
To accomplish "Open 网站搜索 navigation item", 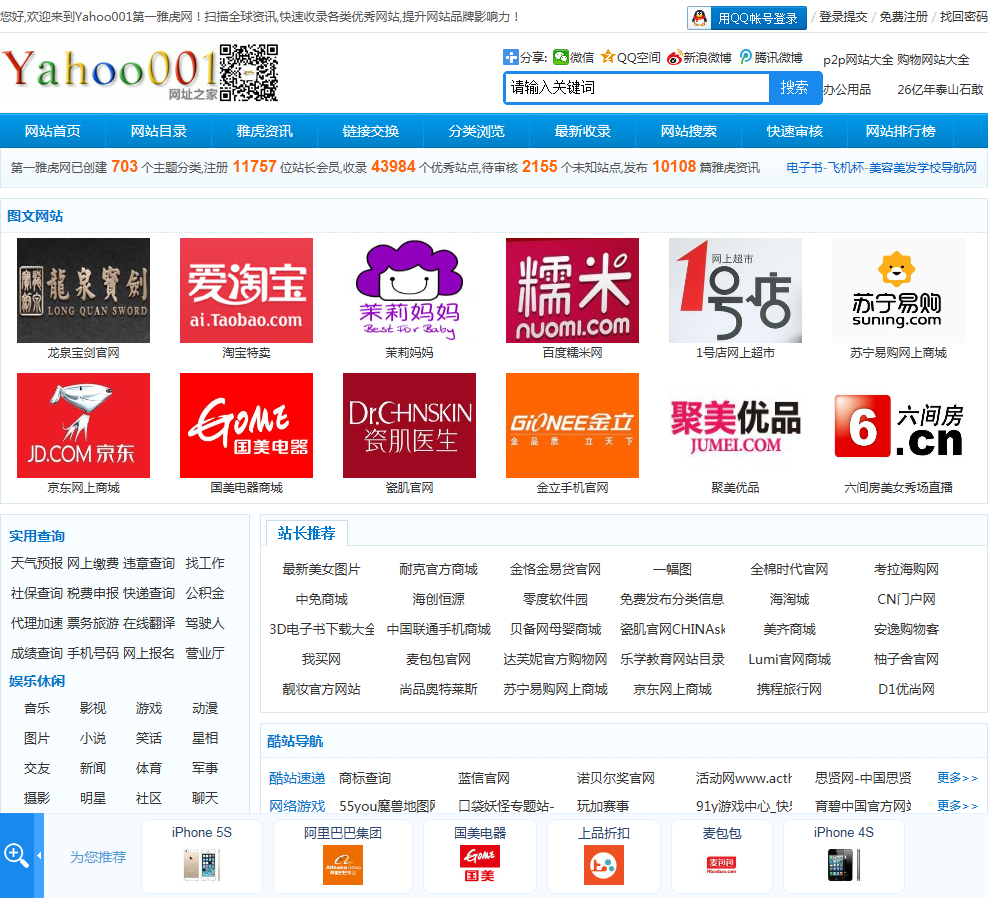I will click(689, 131).
